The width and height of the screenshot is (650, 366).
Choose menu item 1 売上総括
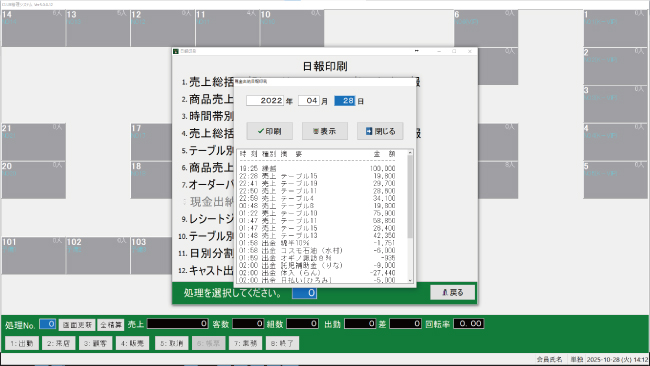click(207, 82)
